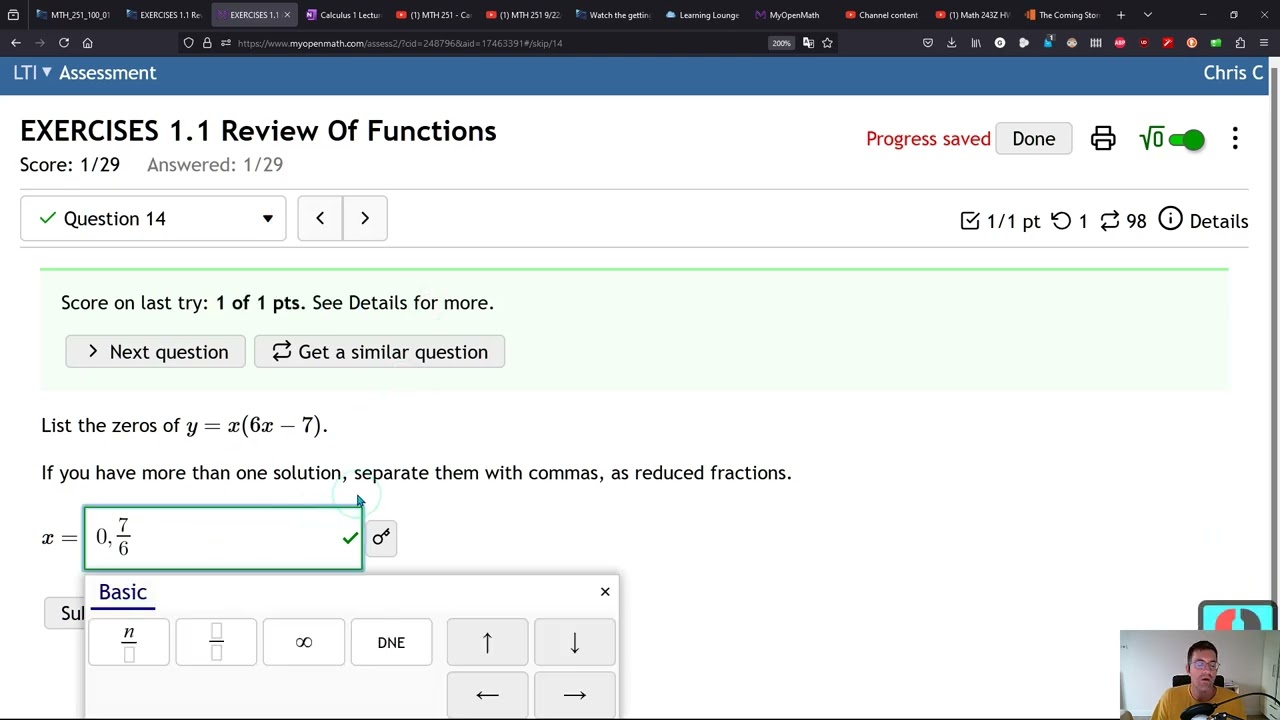Click the left arrow keypad key

pos(487,695)
